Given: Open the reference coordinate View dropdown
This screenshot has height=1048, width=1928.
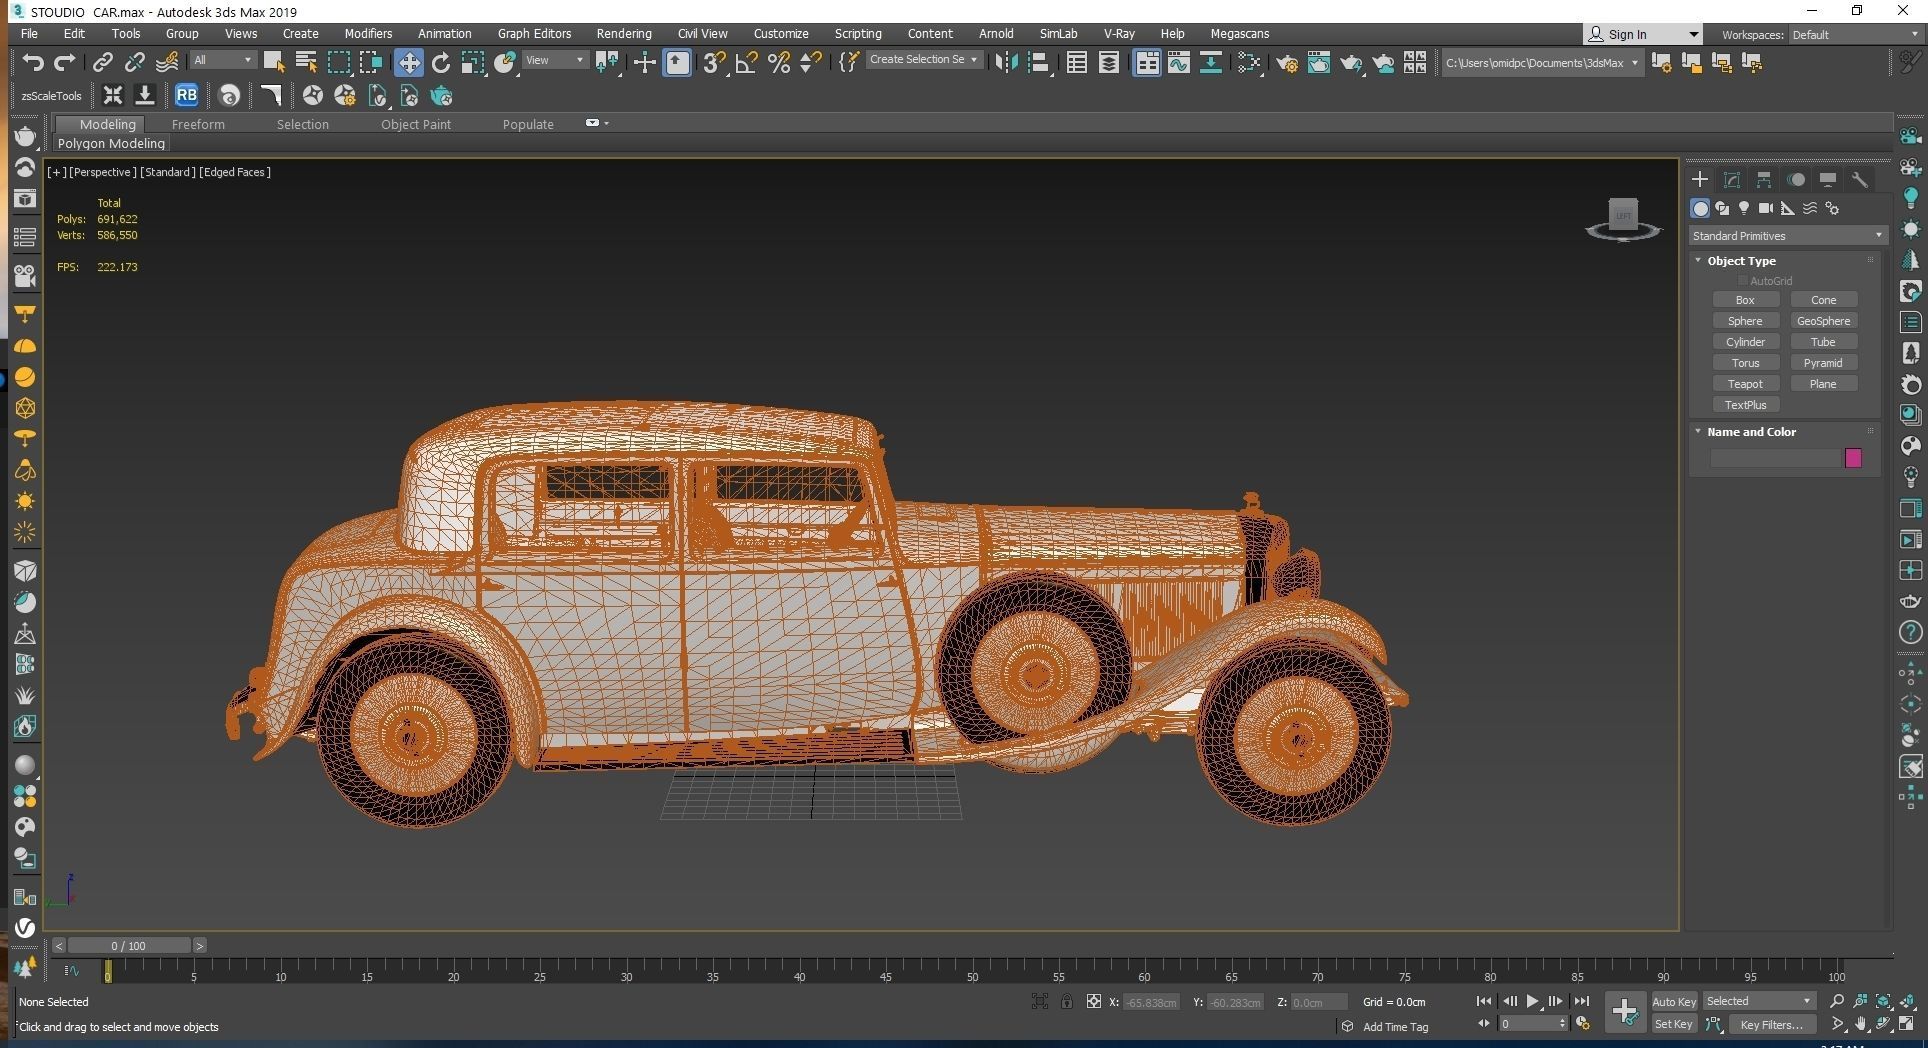Looking at the screenshot, I should pyautogui.click(x=556, y=60).
